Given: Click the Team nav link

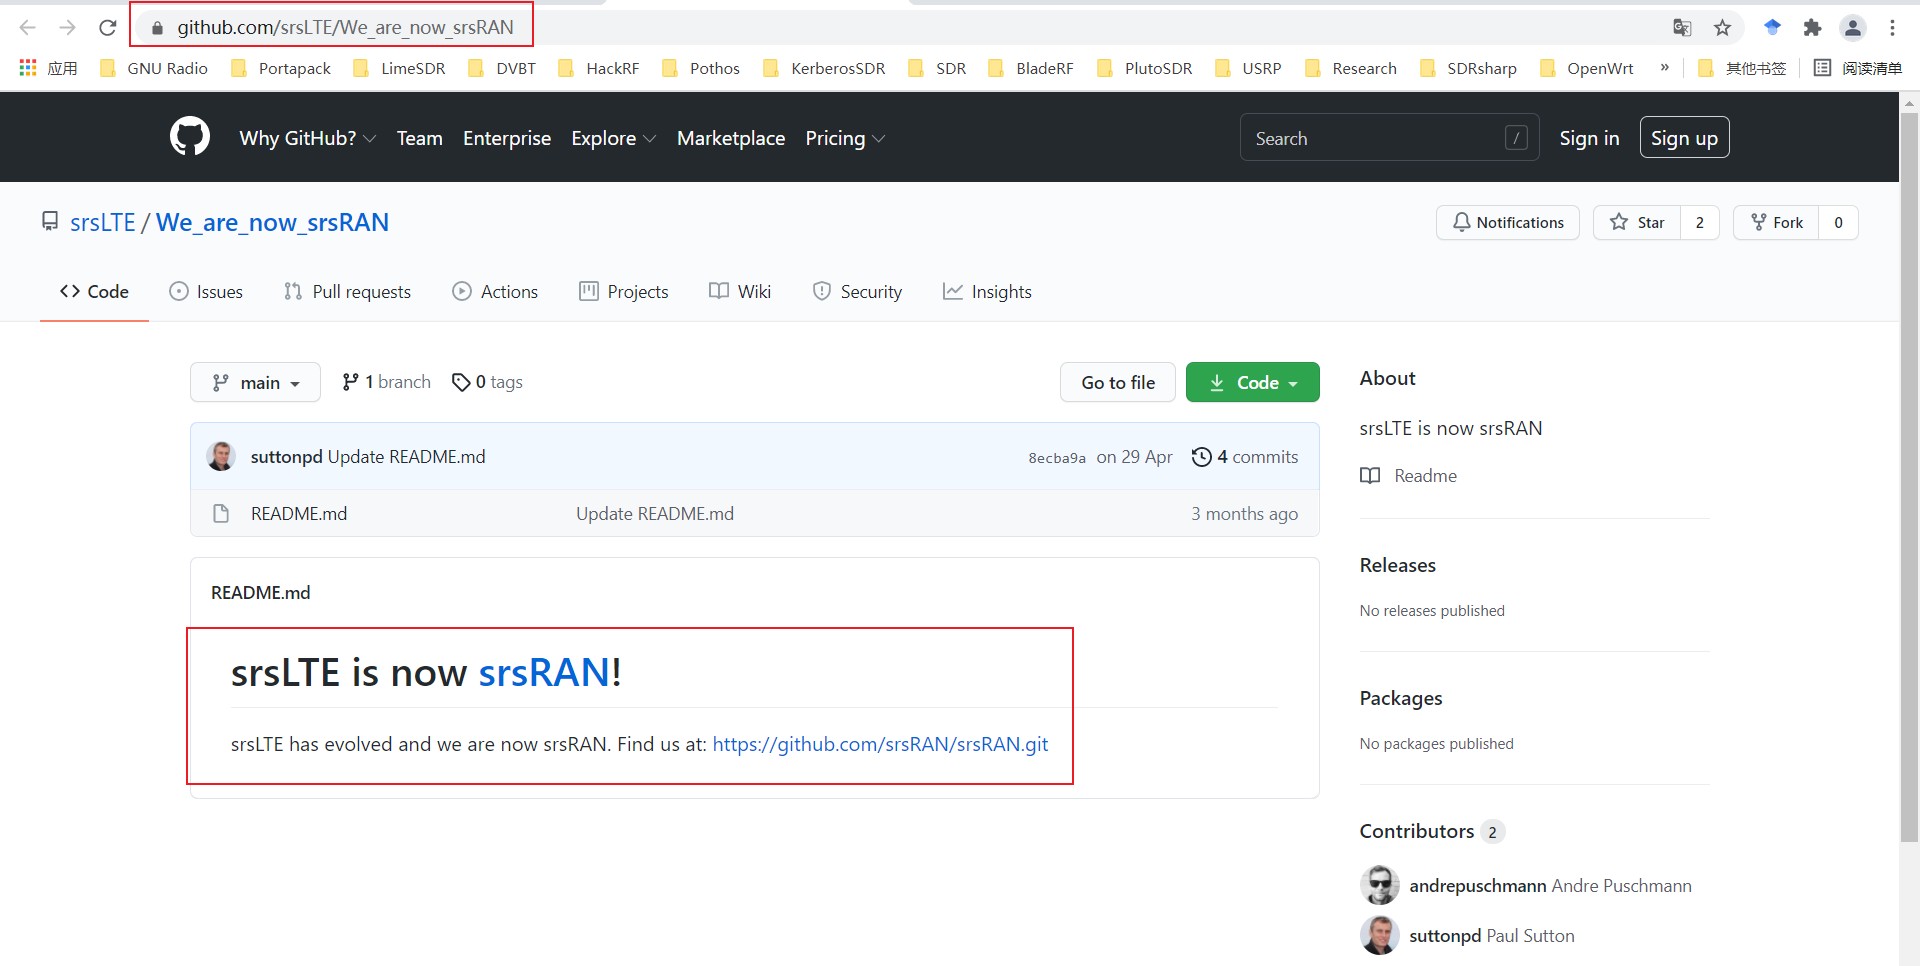Looking at the screenshot, I should click(419, 138).
